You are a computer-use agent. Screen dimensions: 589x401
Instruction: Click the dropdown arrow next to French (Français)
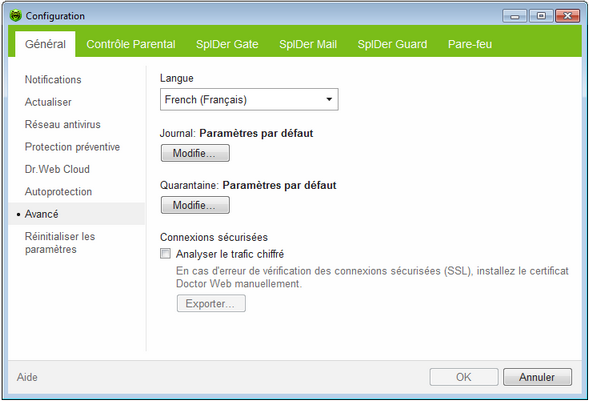pos(329,99)
